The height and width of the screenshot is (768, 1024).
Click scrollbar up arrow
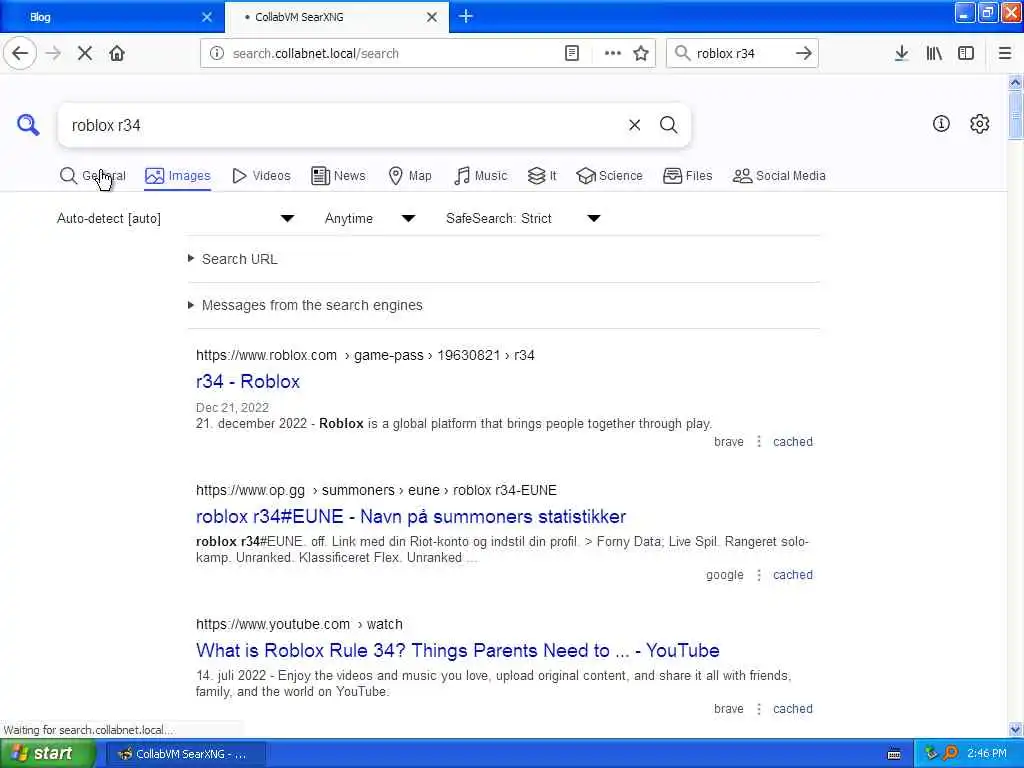tap(1016, 83)
